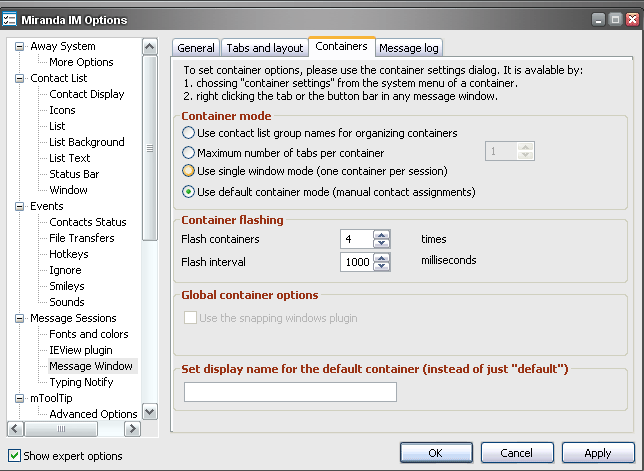Click the default container display name field

(290, 392)
